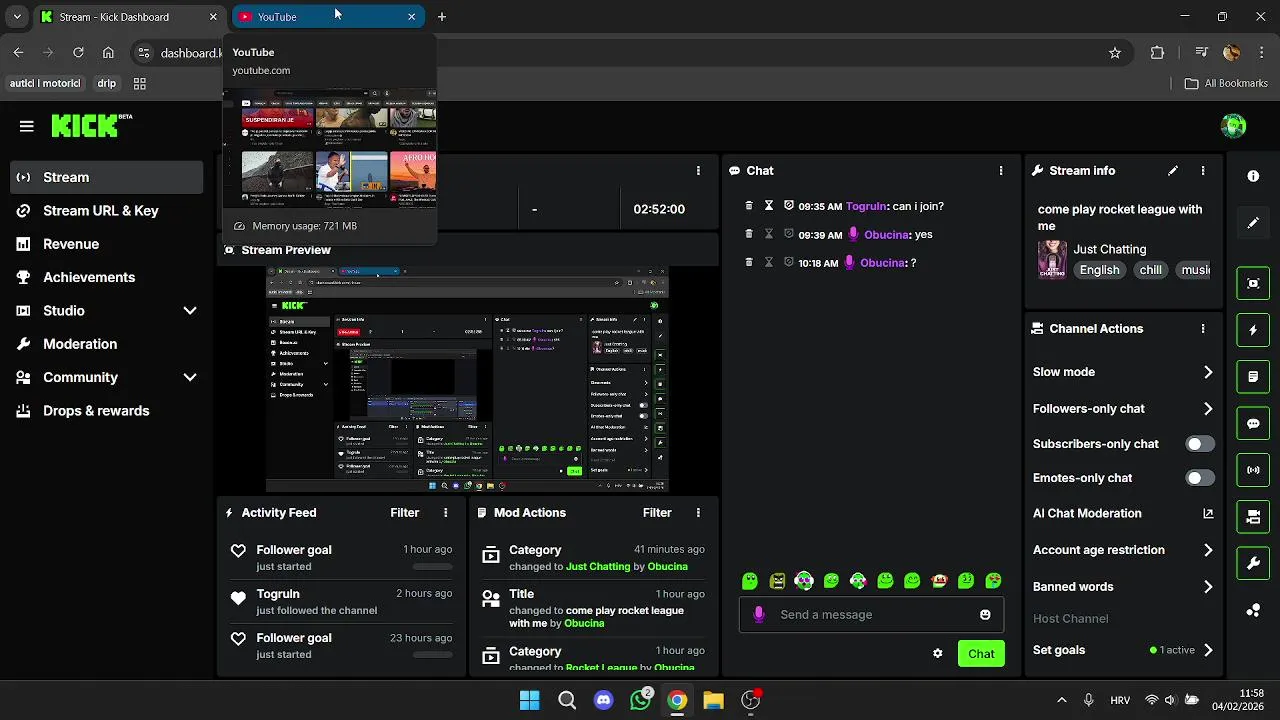Open Account age restriction chevron
Image resolution: width=1280 pixels, height=720 pixels.
pos(1208,550)
